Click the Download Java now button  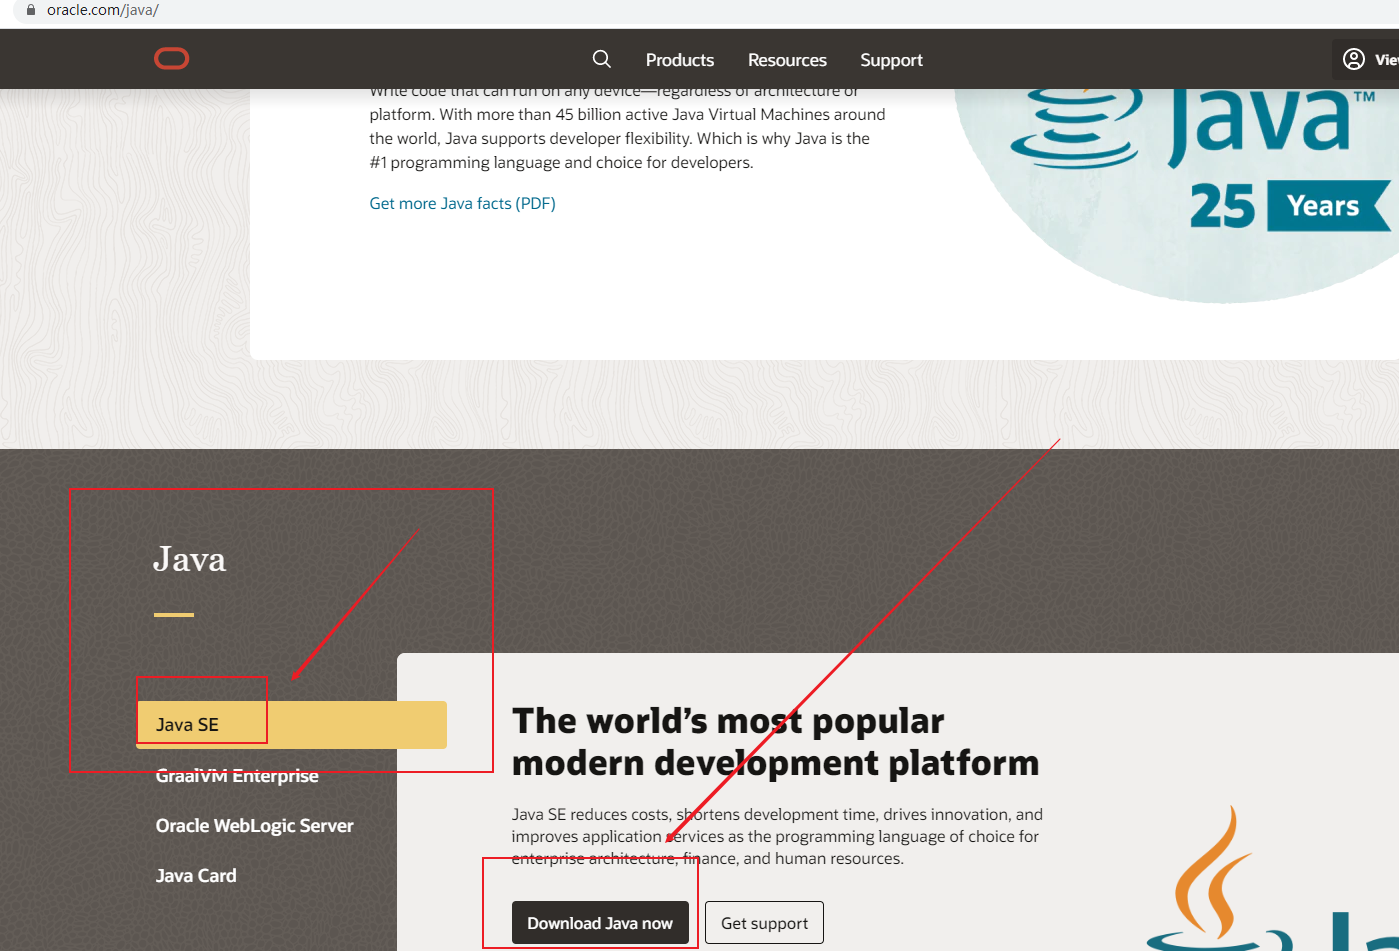click(x=600, y=923)
